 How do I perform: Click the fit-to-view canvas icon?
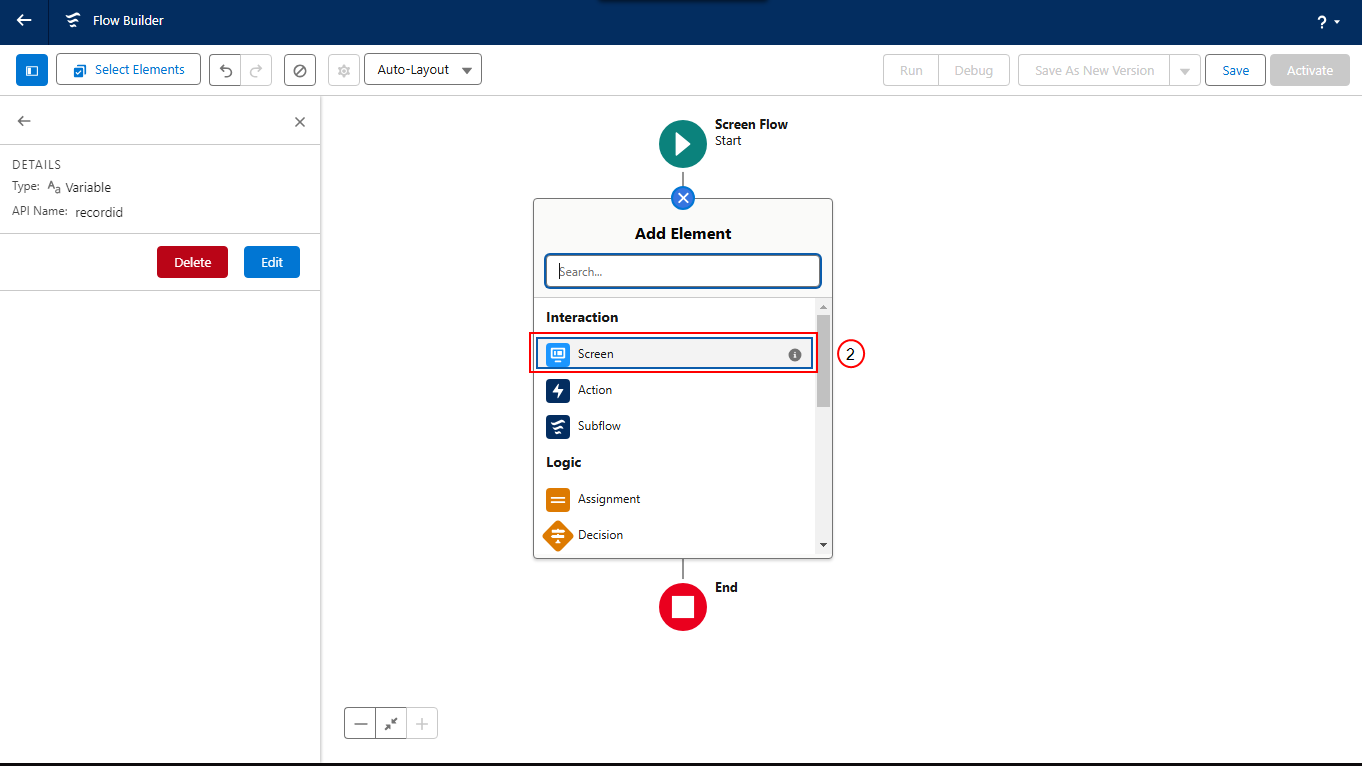[x=391, y=723]
